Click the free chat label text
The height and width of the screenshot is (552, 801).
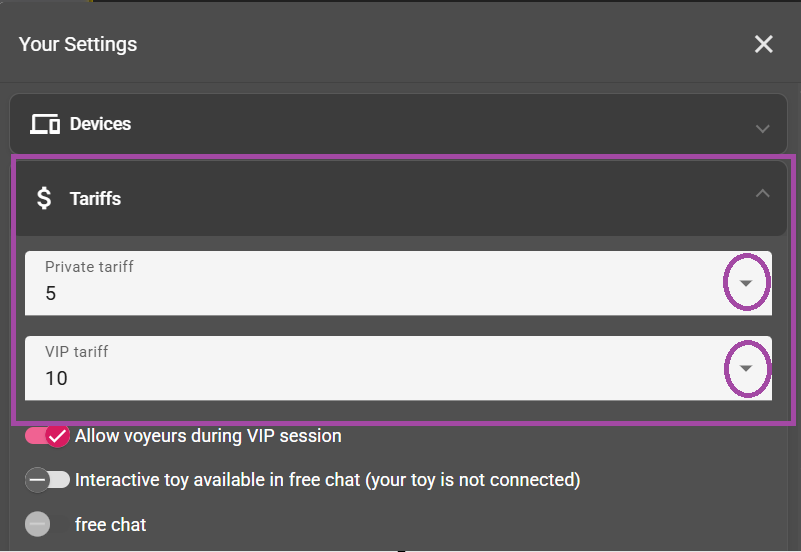click(x=110, y=524)
